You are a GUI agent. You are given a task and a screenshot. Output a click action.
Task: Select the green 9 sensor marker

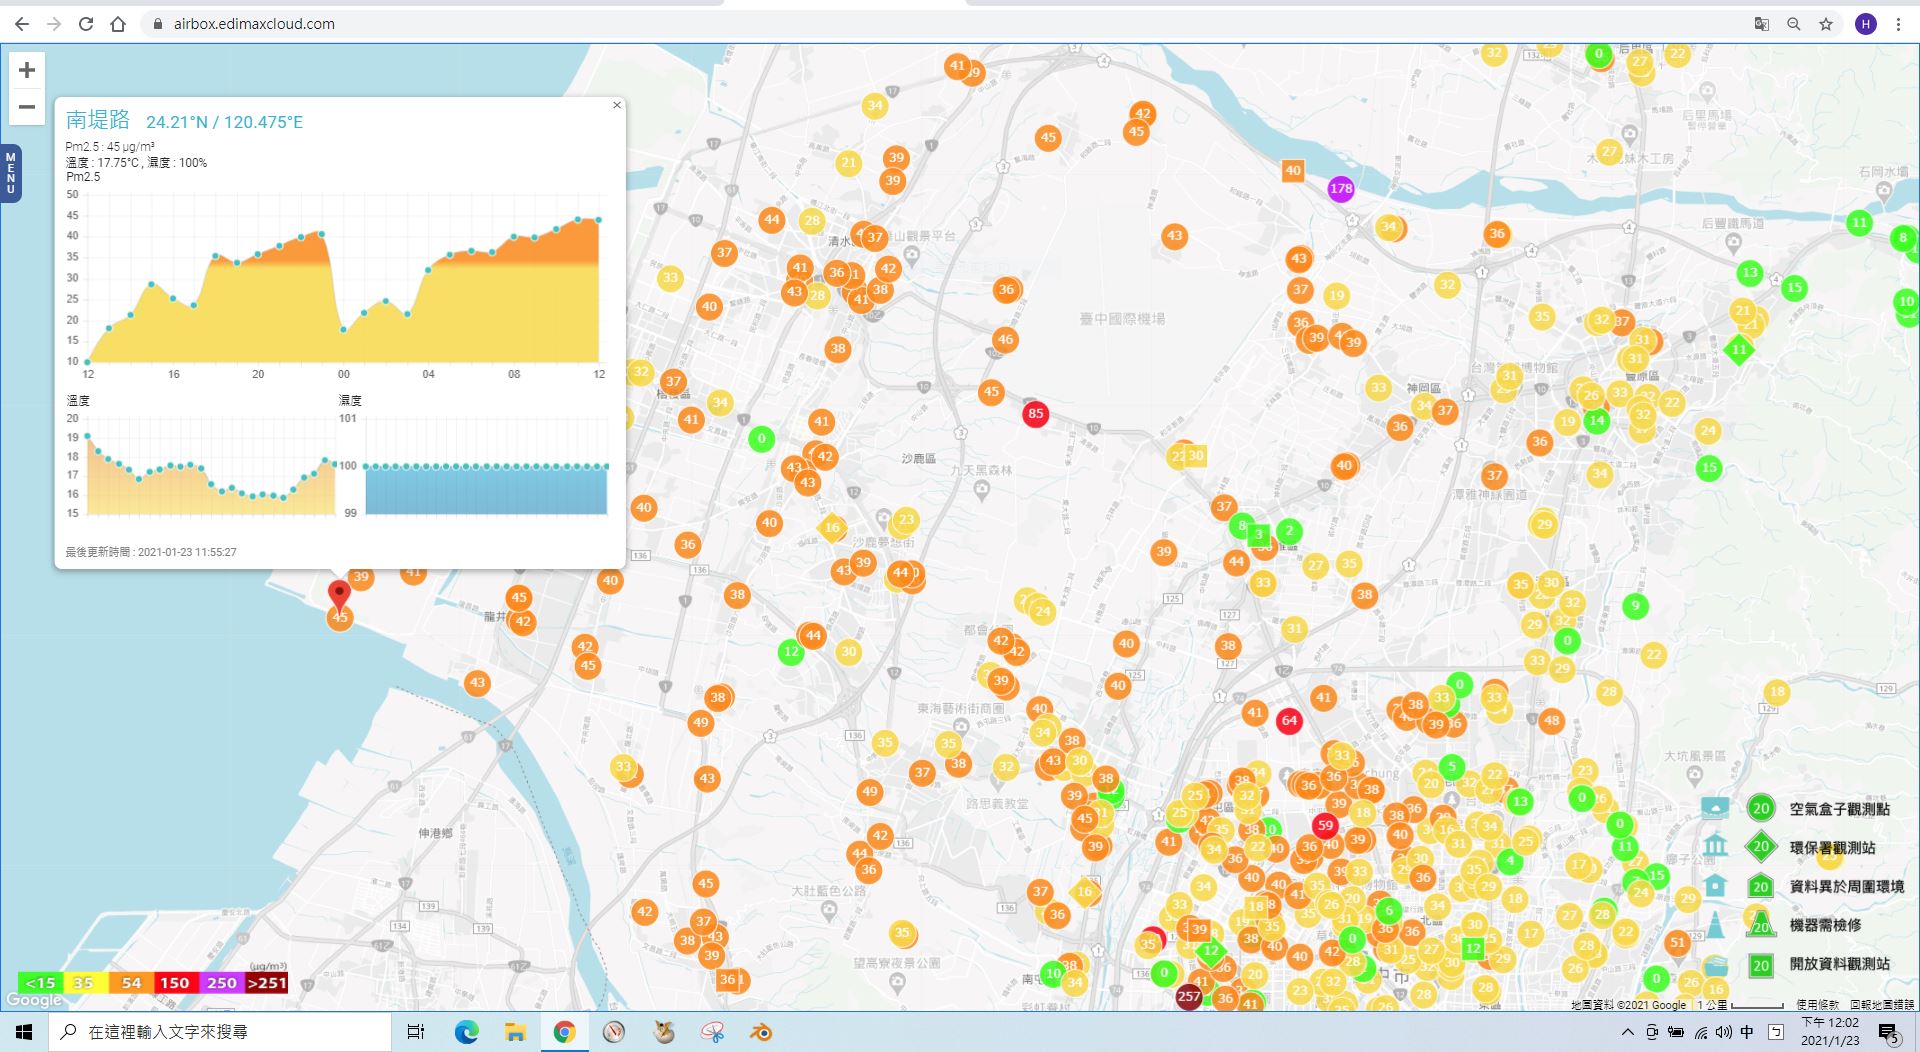pos(1635,605)
